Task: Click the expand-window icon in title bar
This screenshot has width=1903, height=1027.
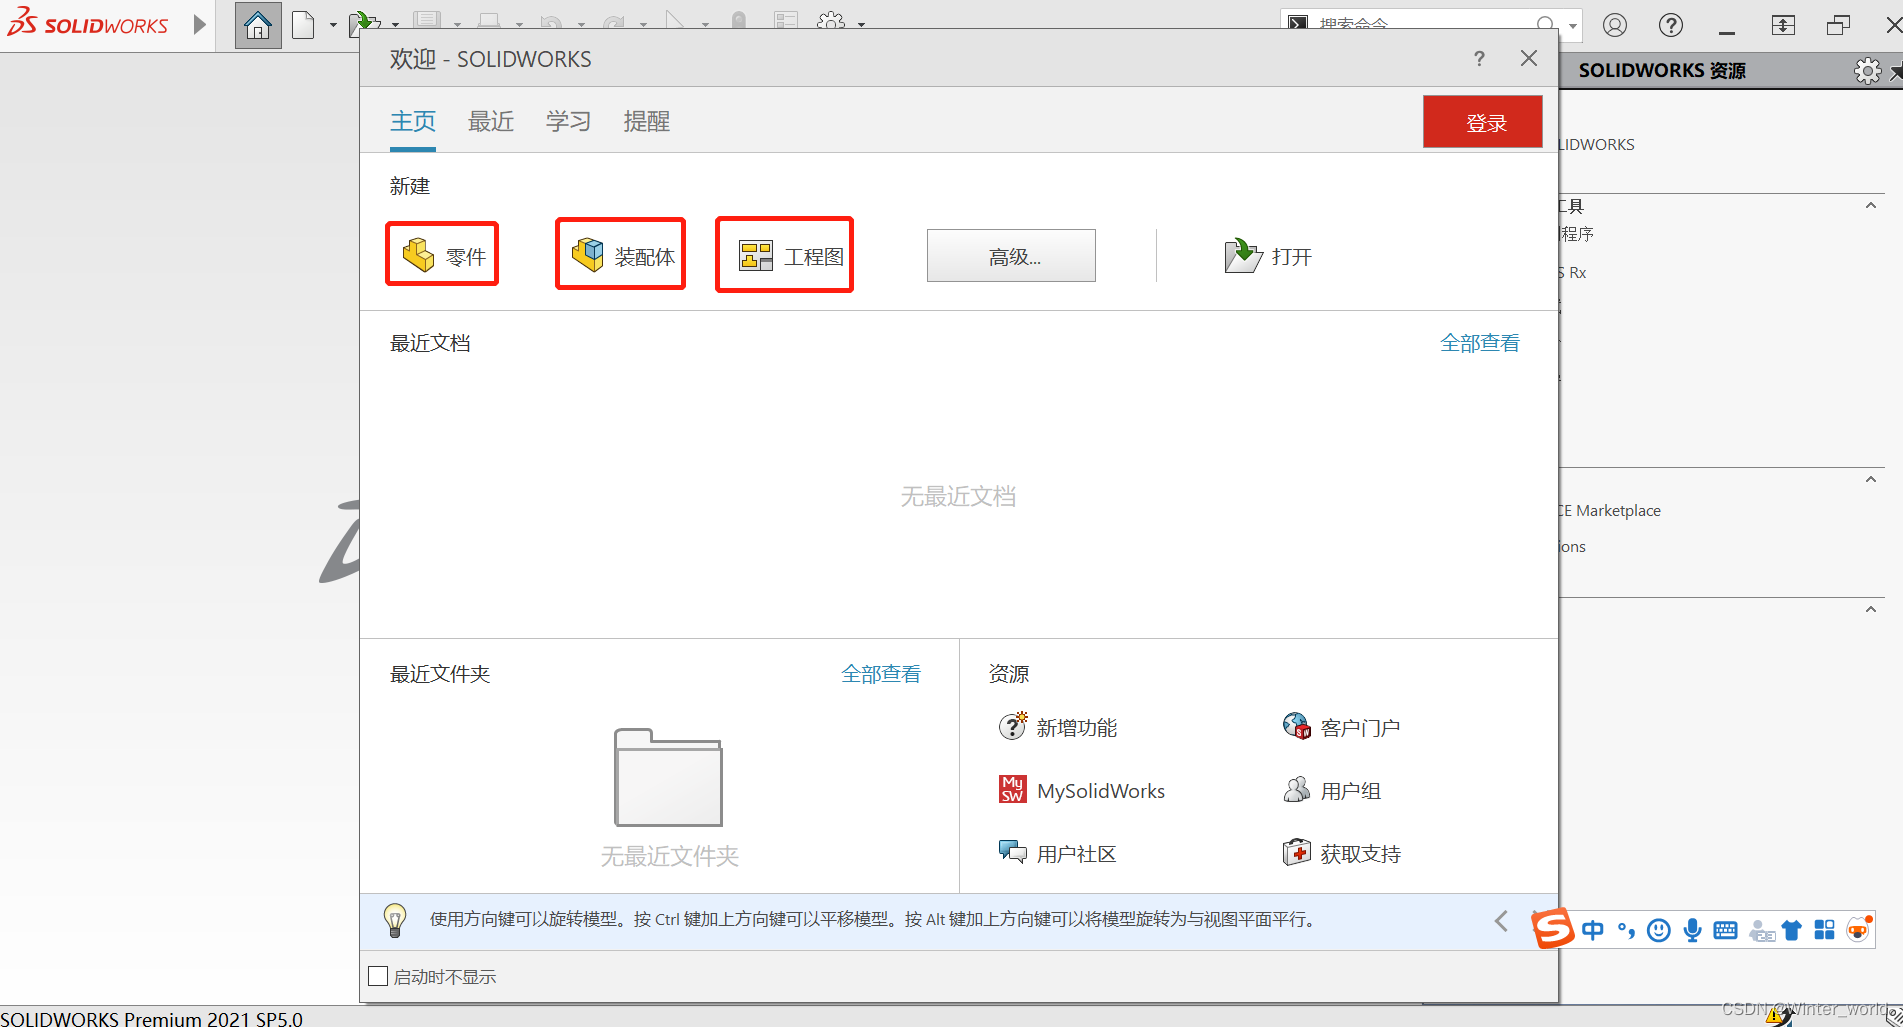Action: 1783,25
